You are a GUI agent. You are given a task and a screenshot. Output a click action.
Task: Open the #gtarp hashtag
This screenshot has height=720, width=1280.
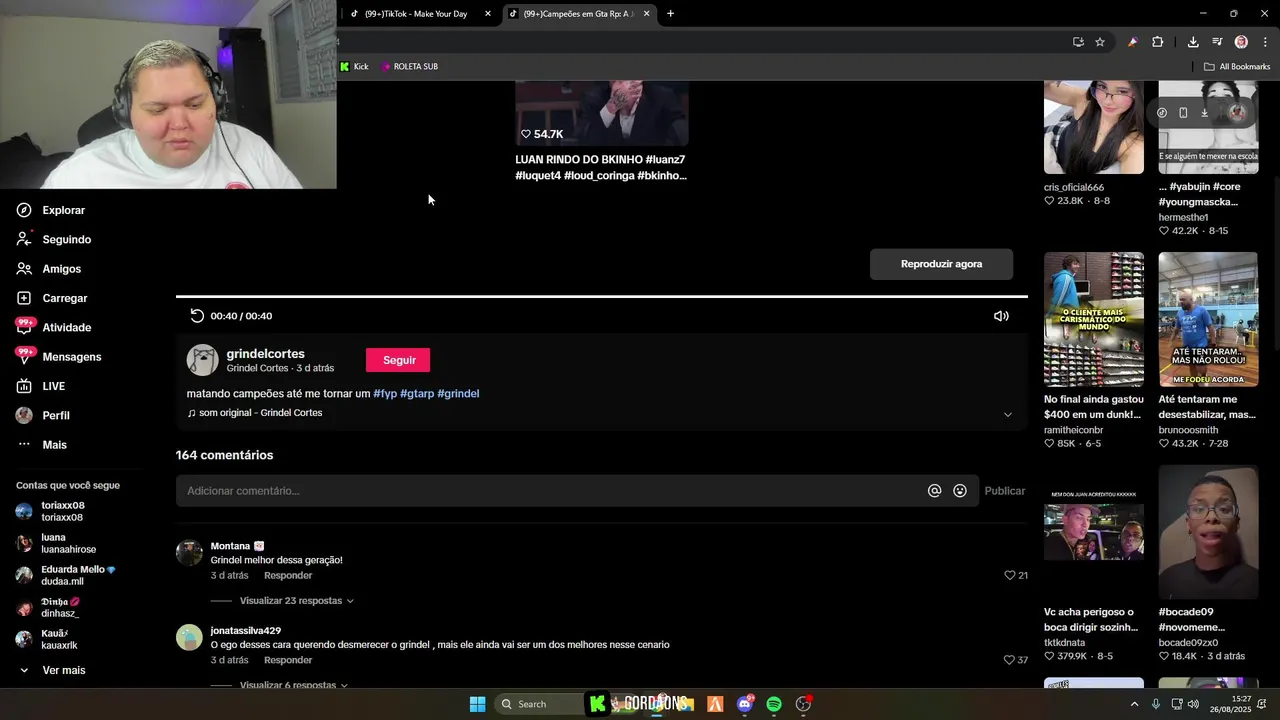pyautogui.click(x=417, y=394)
